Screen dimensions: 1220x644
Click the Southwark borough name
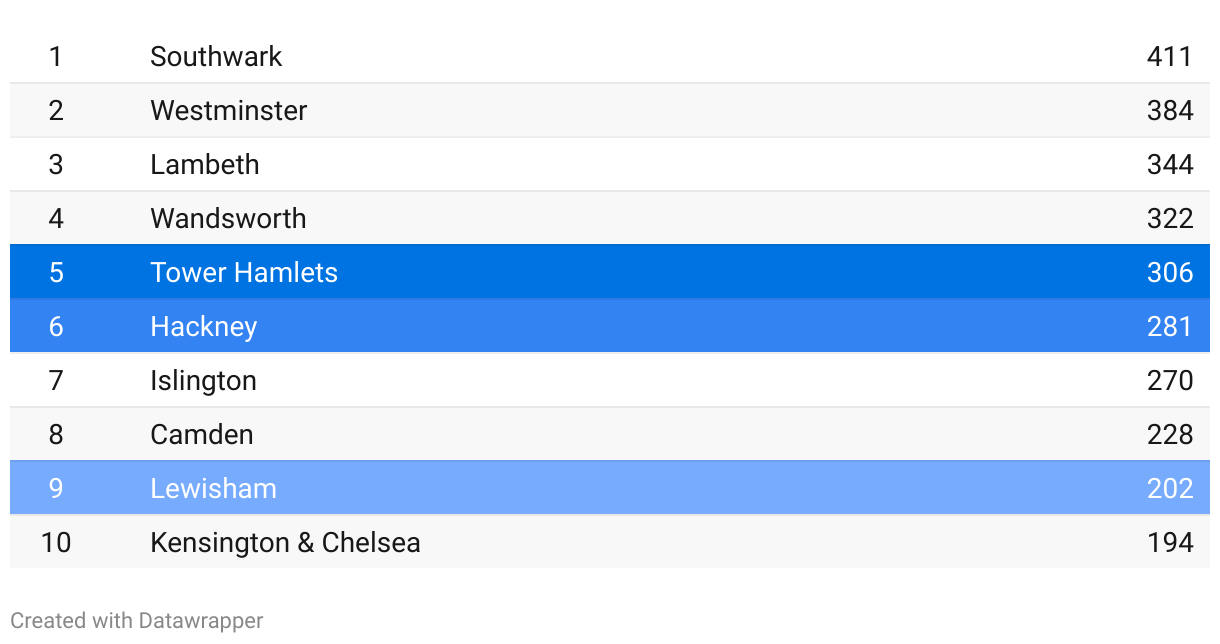pyautogui.click(x=216, y=57)
